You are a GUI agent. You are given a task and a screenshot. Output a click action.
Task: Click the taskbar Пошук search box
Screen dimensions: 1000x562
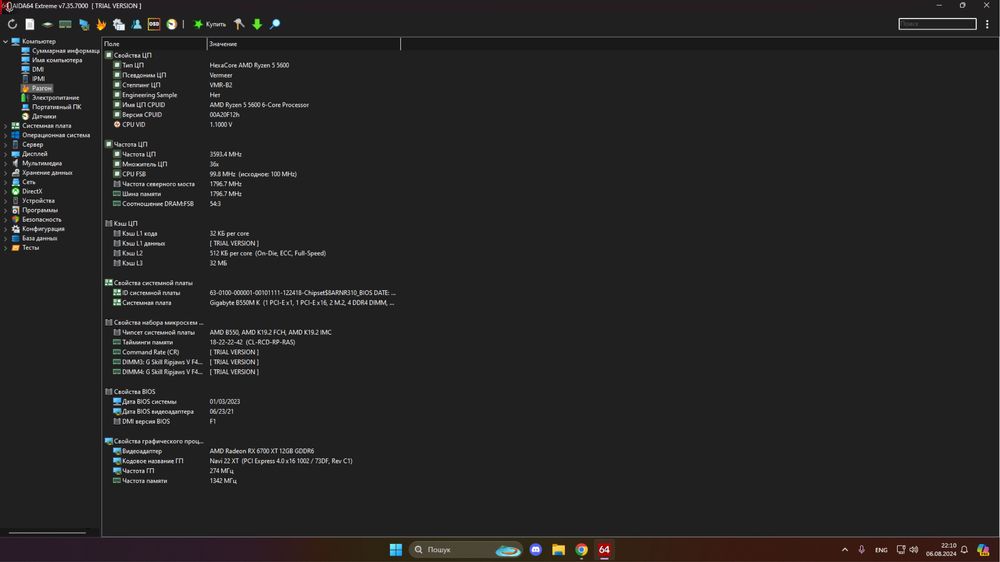click(x=466, y=549)
